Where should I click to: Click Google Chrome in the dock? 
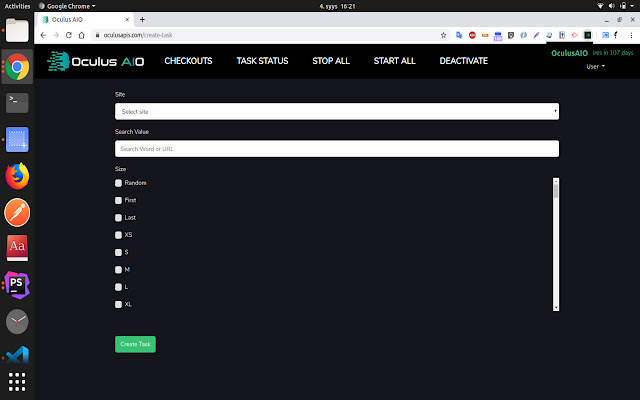(x=17, y=67)
